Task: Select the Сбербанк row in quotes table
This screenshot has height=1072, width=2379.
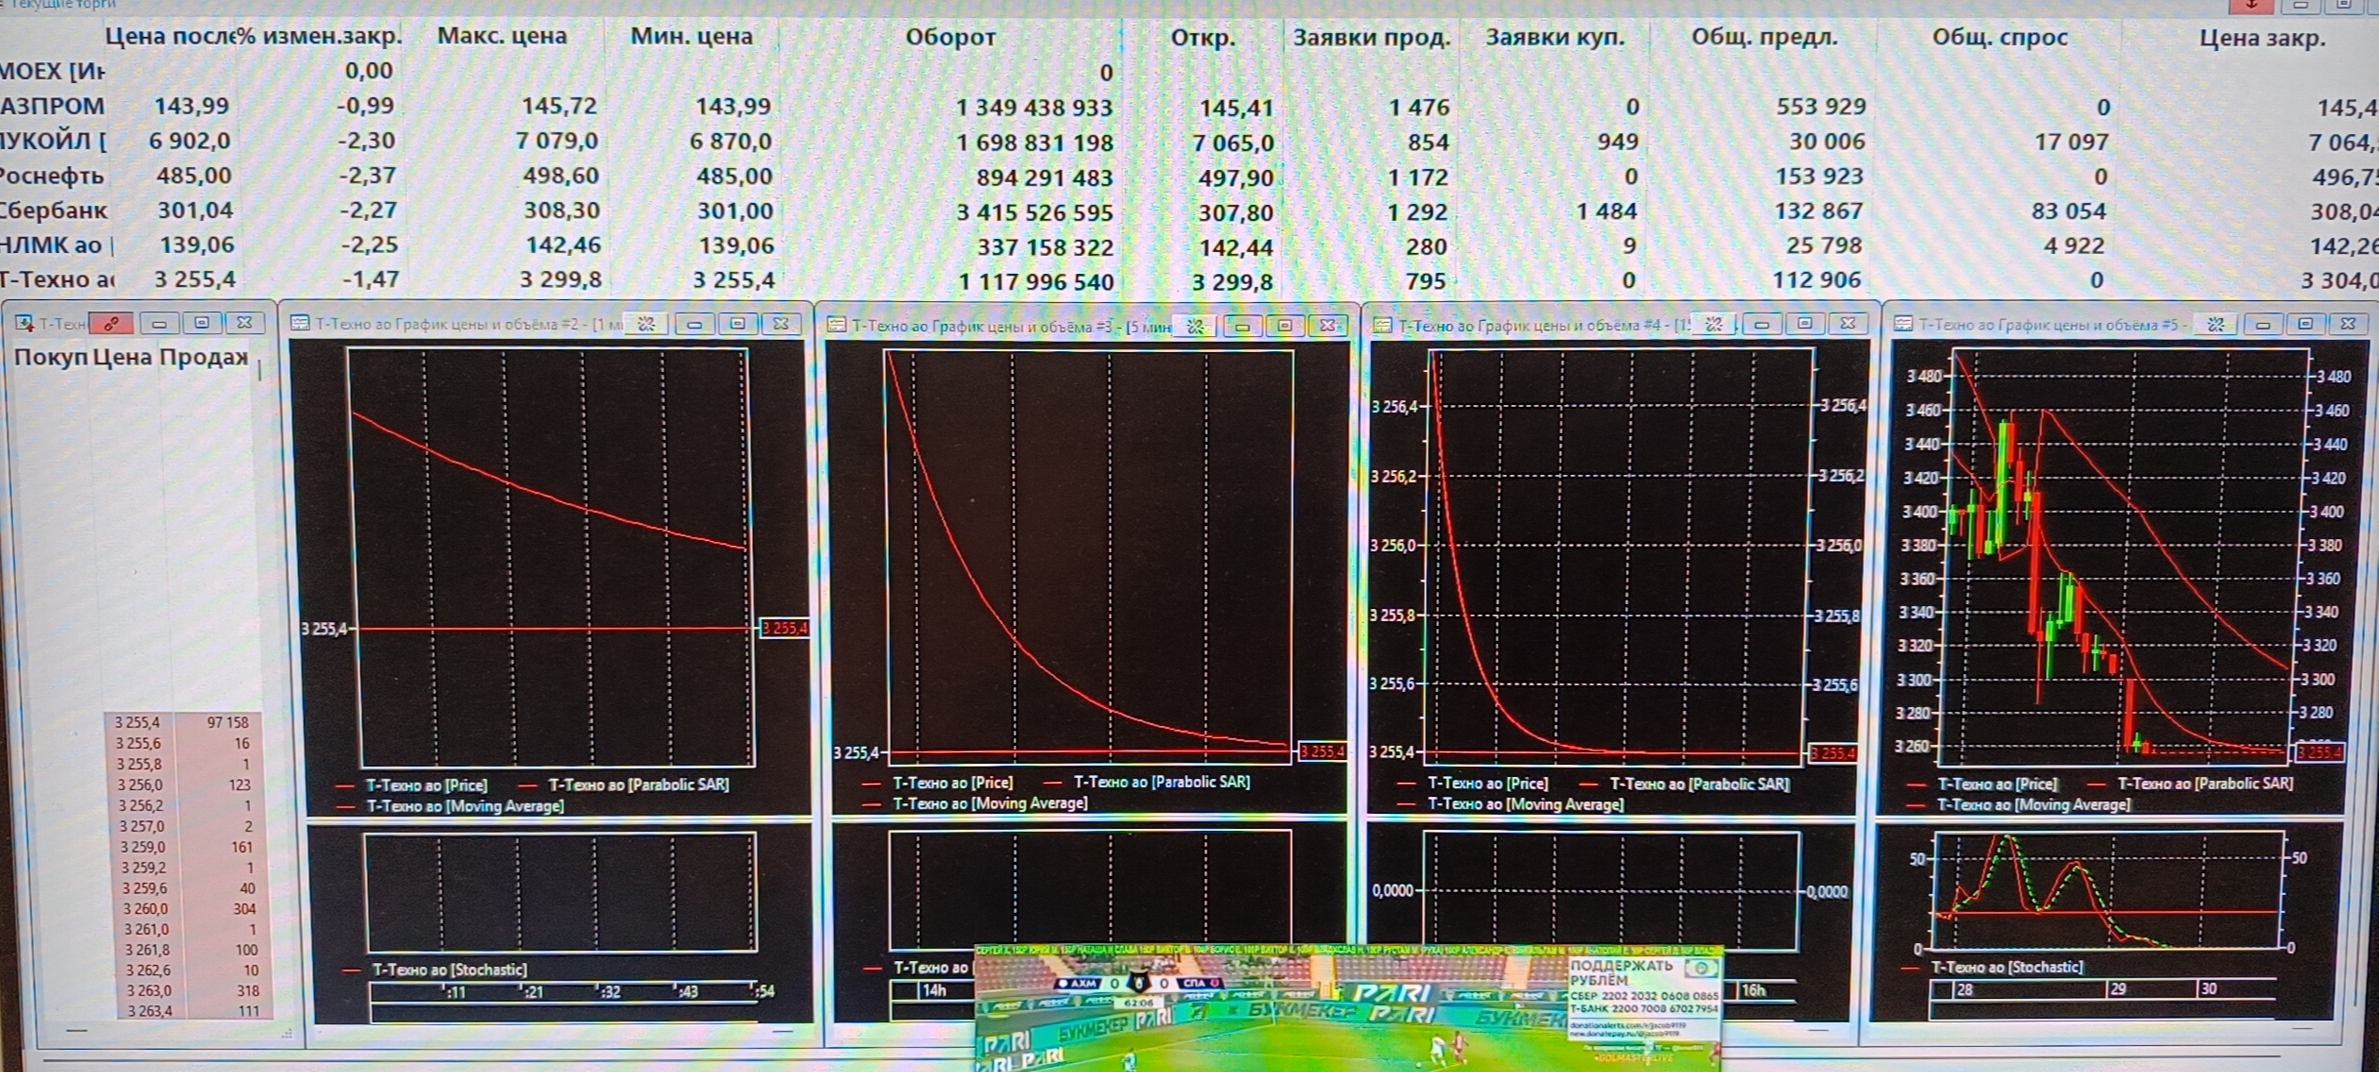Action: click(55, 211)
